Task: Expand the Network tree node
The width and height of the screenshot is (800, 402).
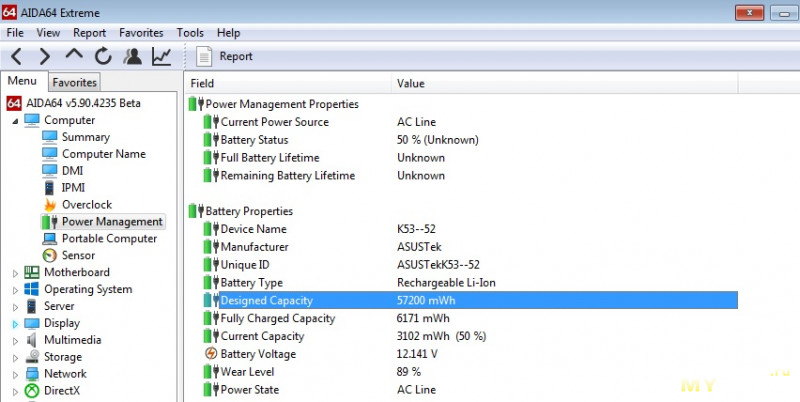Action: [15, 374]
